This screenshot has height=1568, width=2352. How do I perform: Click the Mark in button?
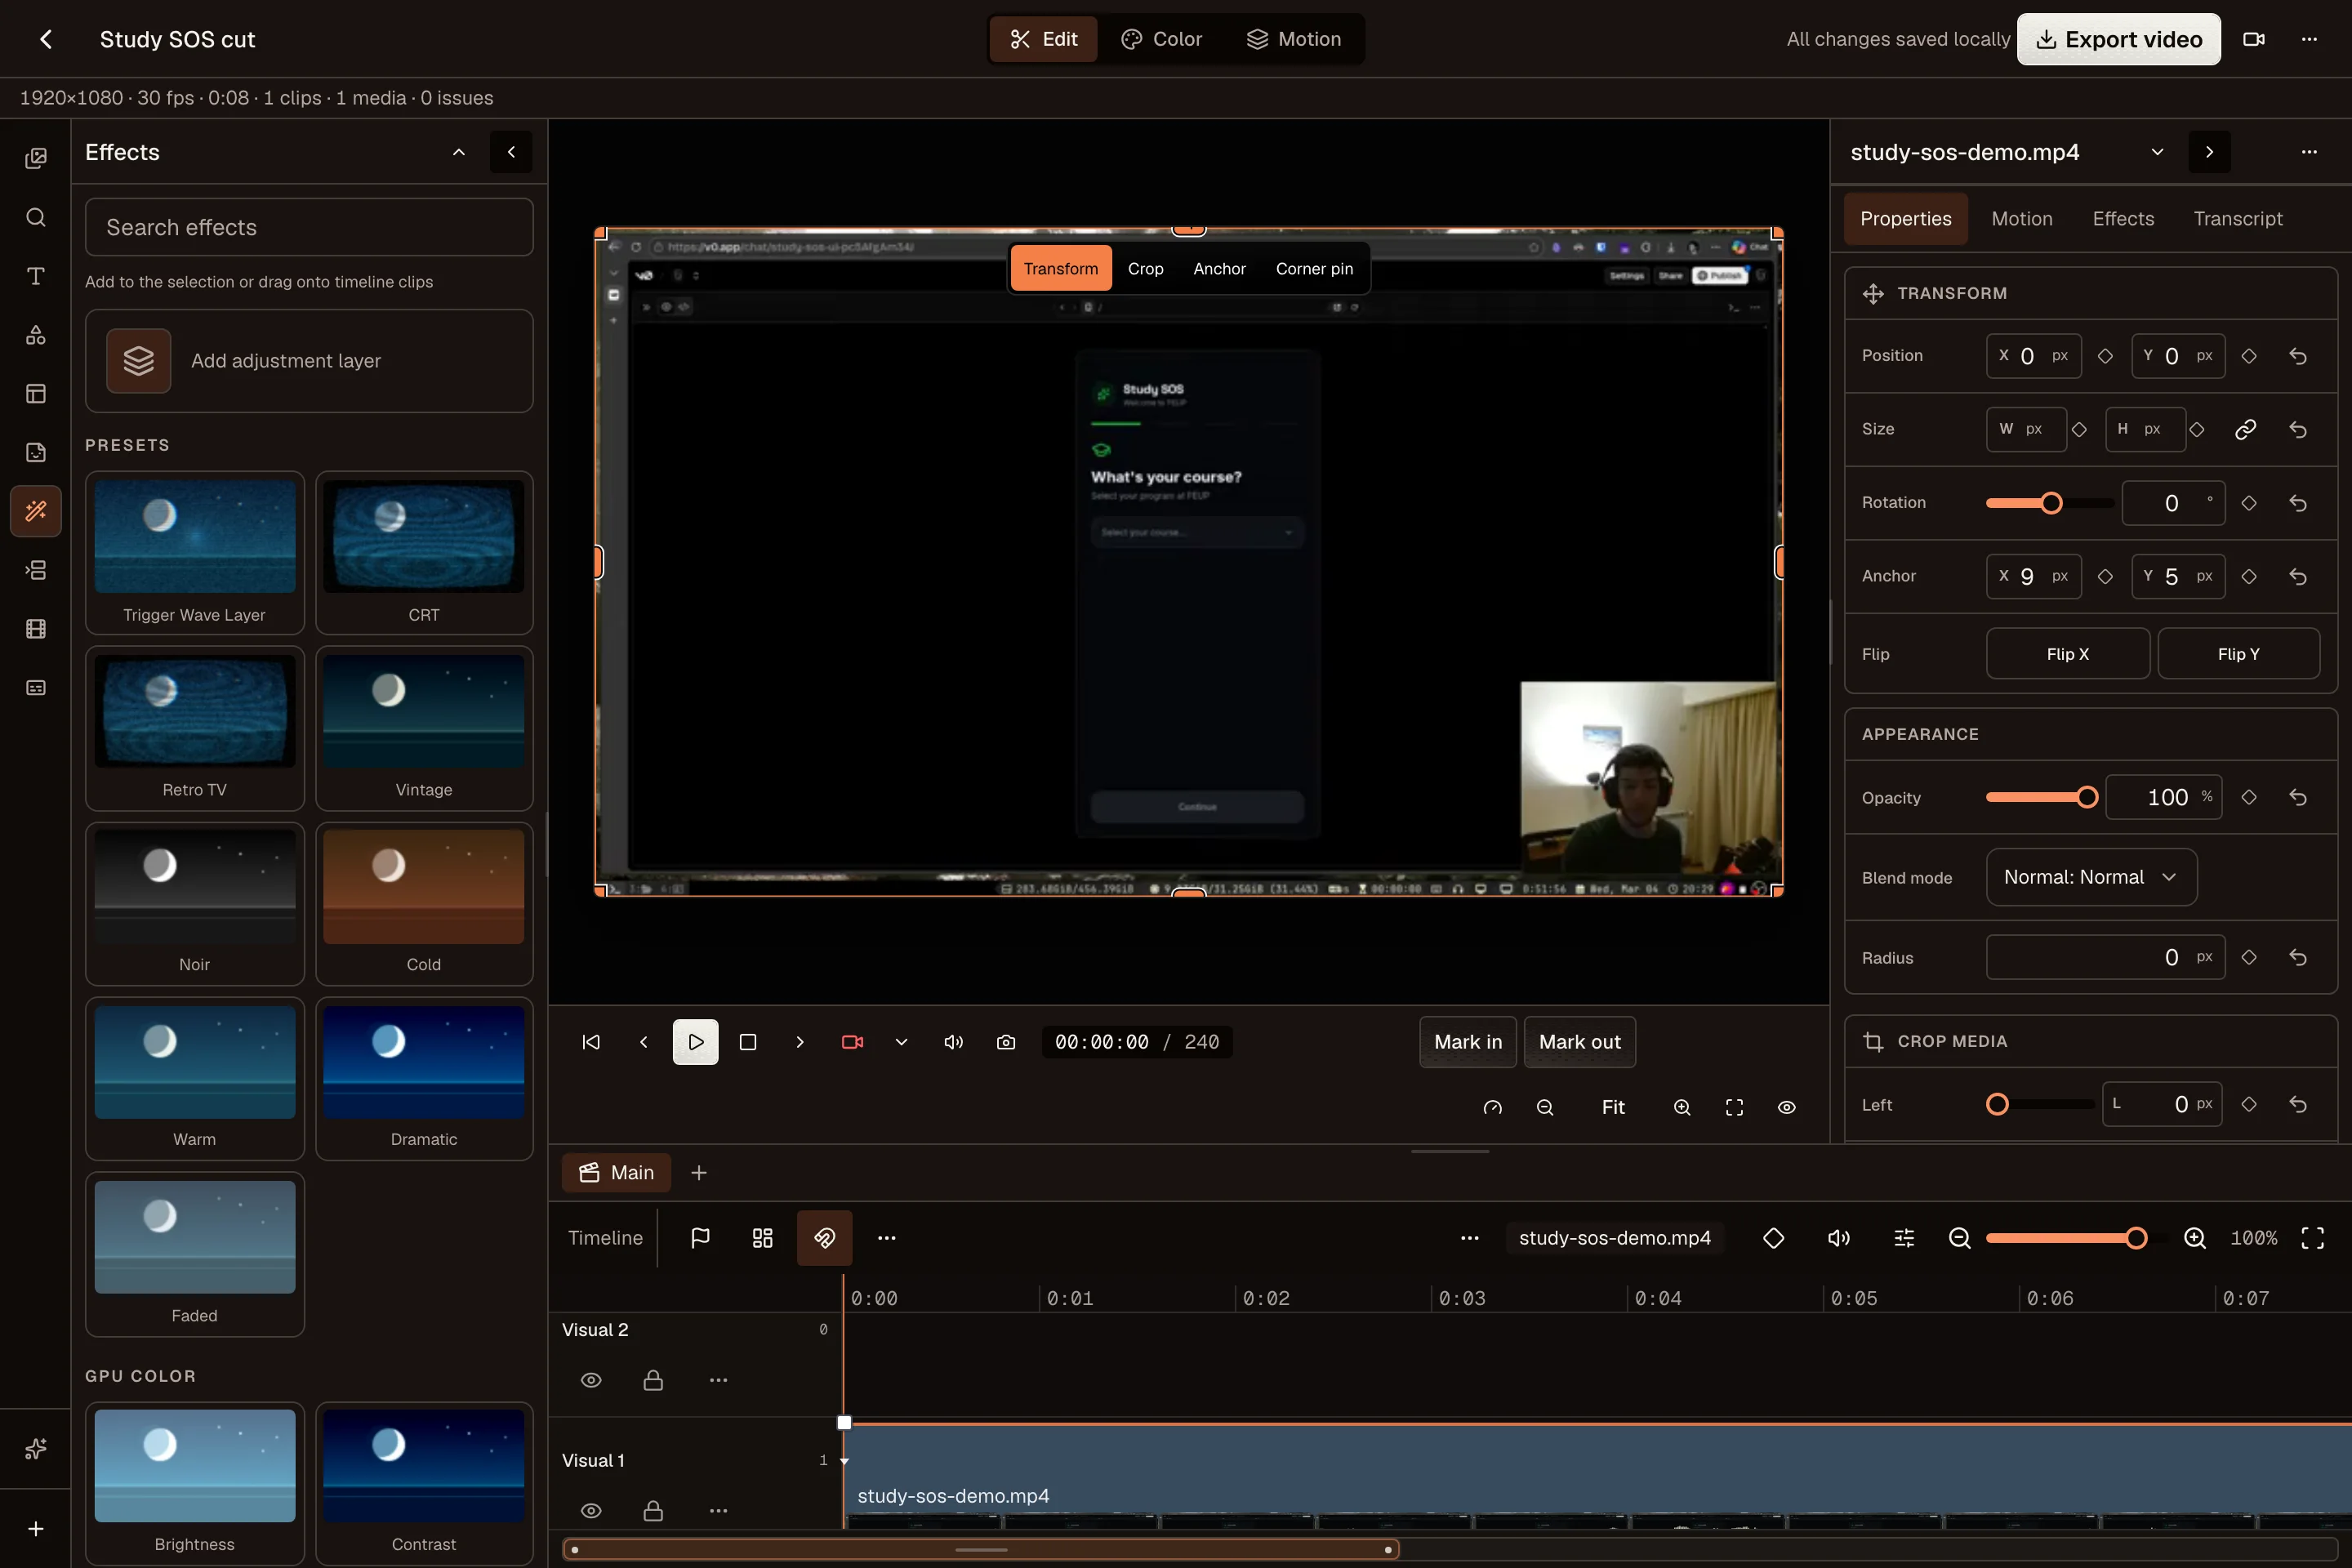[x=1467, y=1042]
